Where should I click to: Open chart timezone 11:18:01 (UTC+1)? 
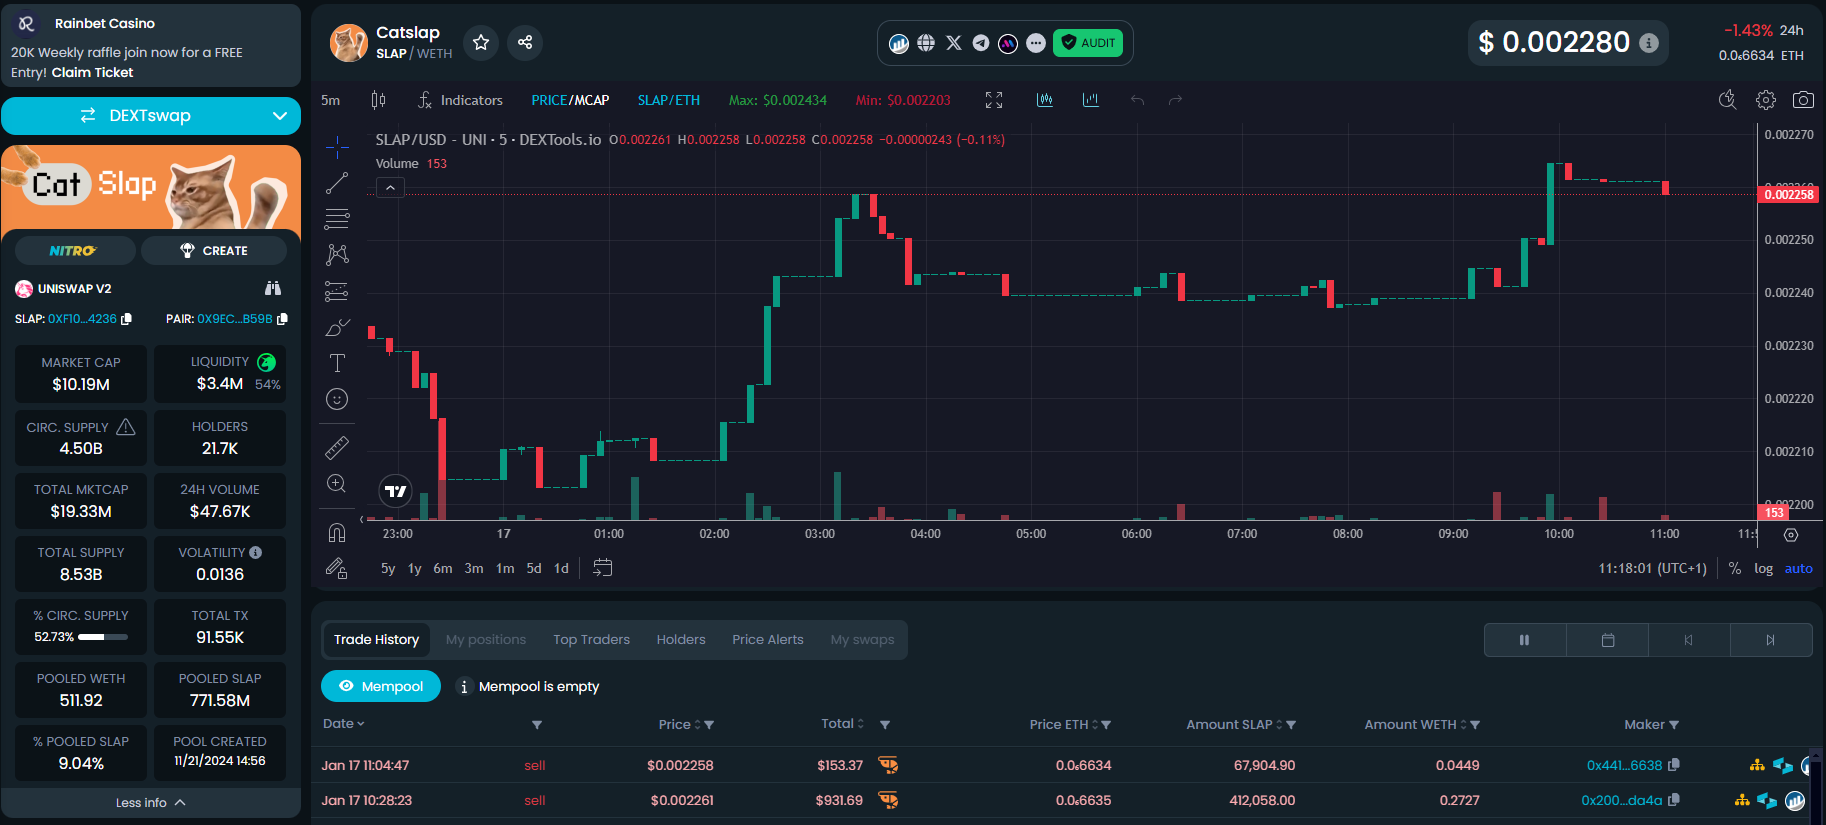(1652, 568)
